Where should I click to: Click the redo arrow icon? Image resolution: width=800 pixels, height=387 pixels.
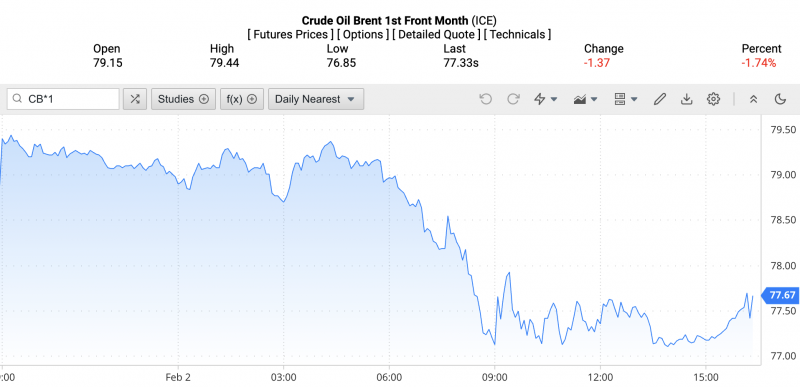513,99
